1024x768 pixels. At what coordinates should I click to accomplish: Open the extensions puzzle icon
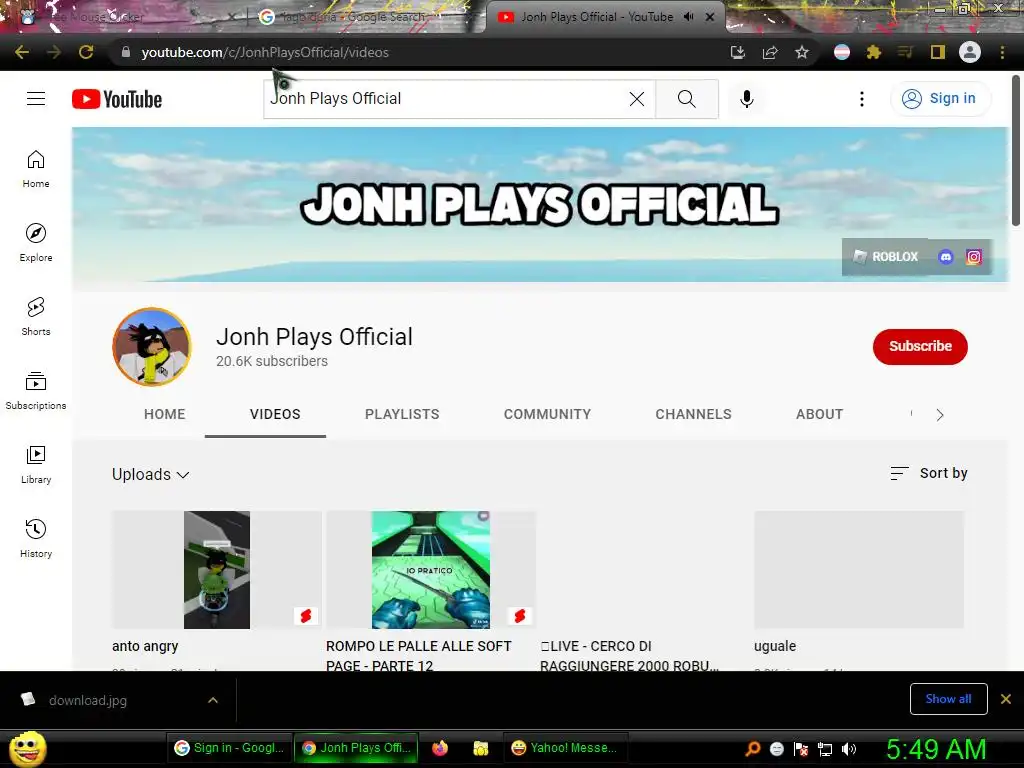click(874, 52)
